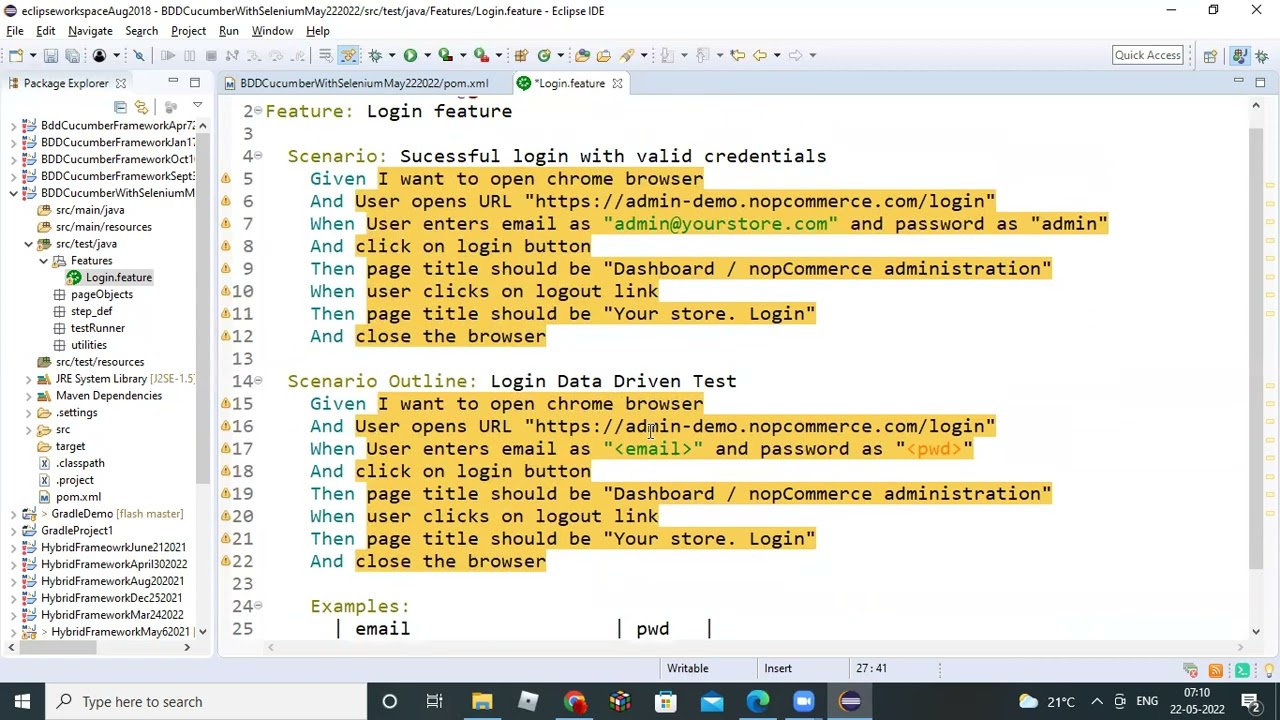Expand the GradleDemo project

pos(13,514)
